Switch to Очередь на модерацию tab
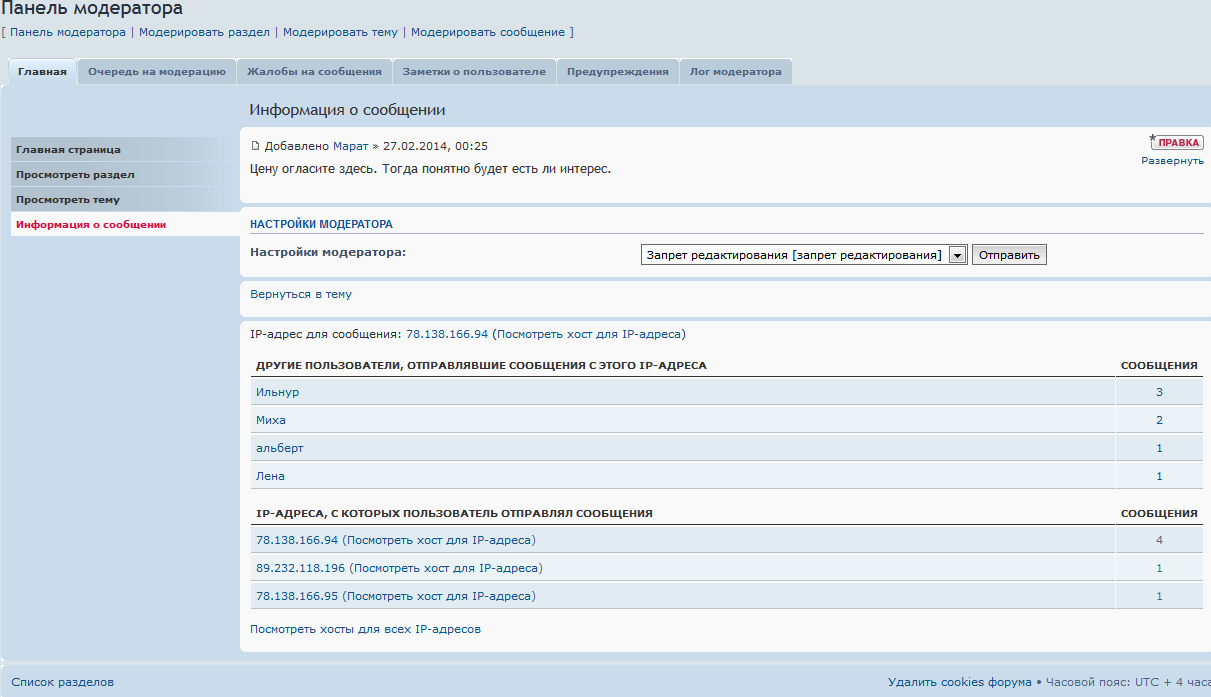1211x697 pixels. (x=156, y=72)
